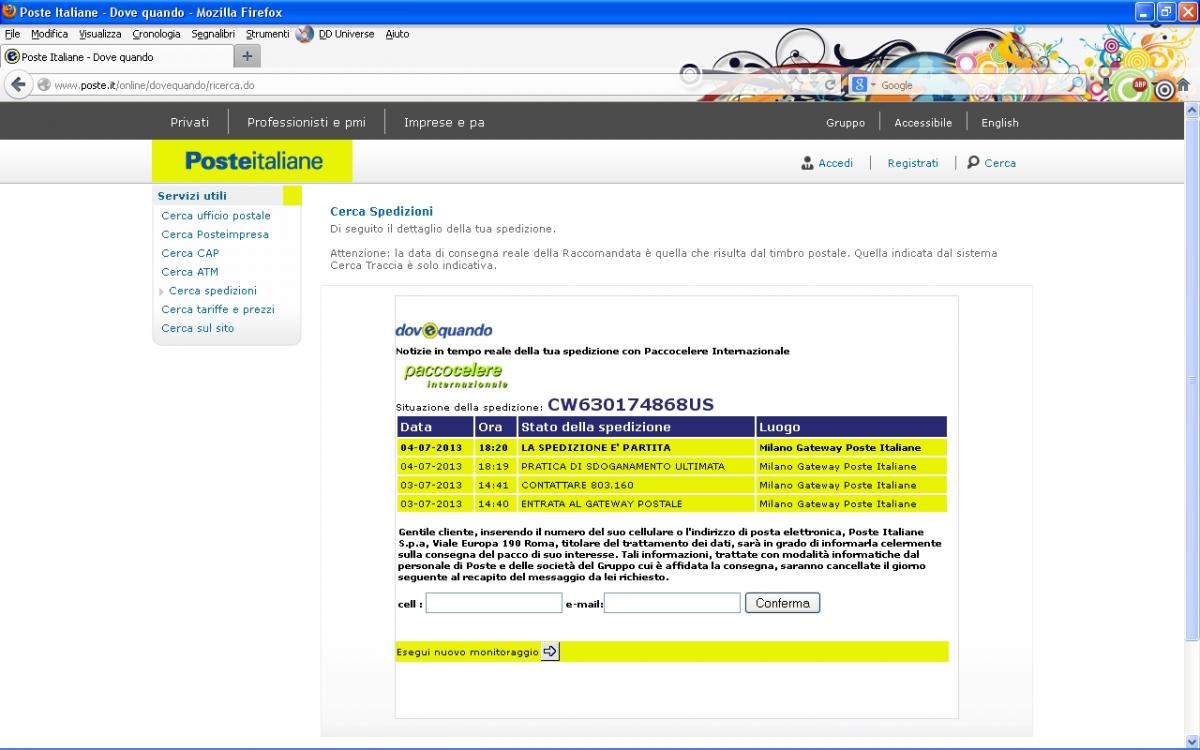Open the File menu
The width and height of the screenshot is (1200, 750).
tap(12, 34)
